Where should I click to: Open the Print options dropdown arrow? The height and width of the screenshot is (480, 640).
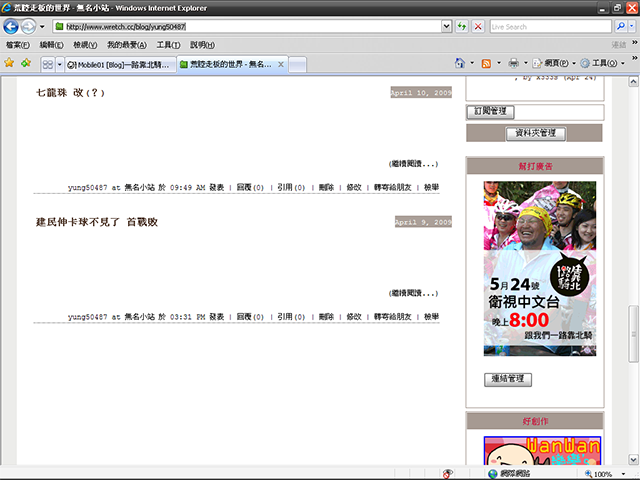526,63
